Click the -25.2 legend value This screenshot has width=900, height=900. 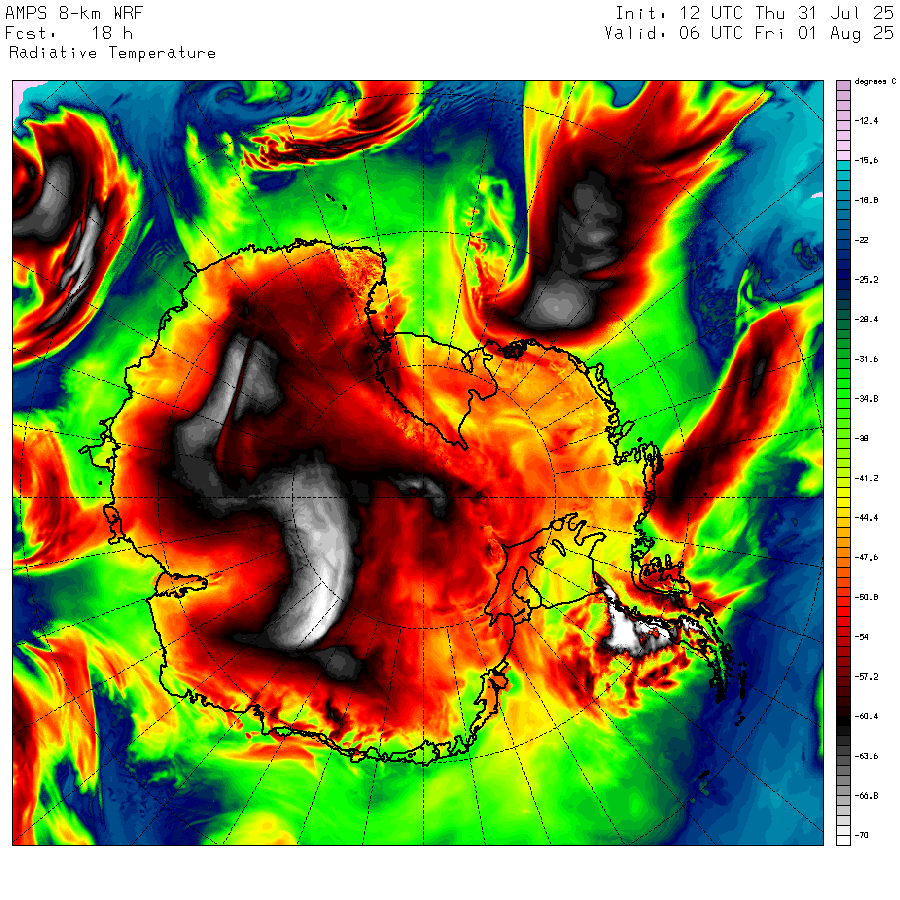coord(866,280)
